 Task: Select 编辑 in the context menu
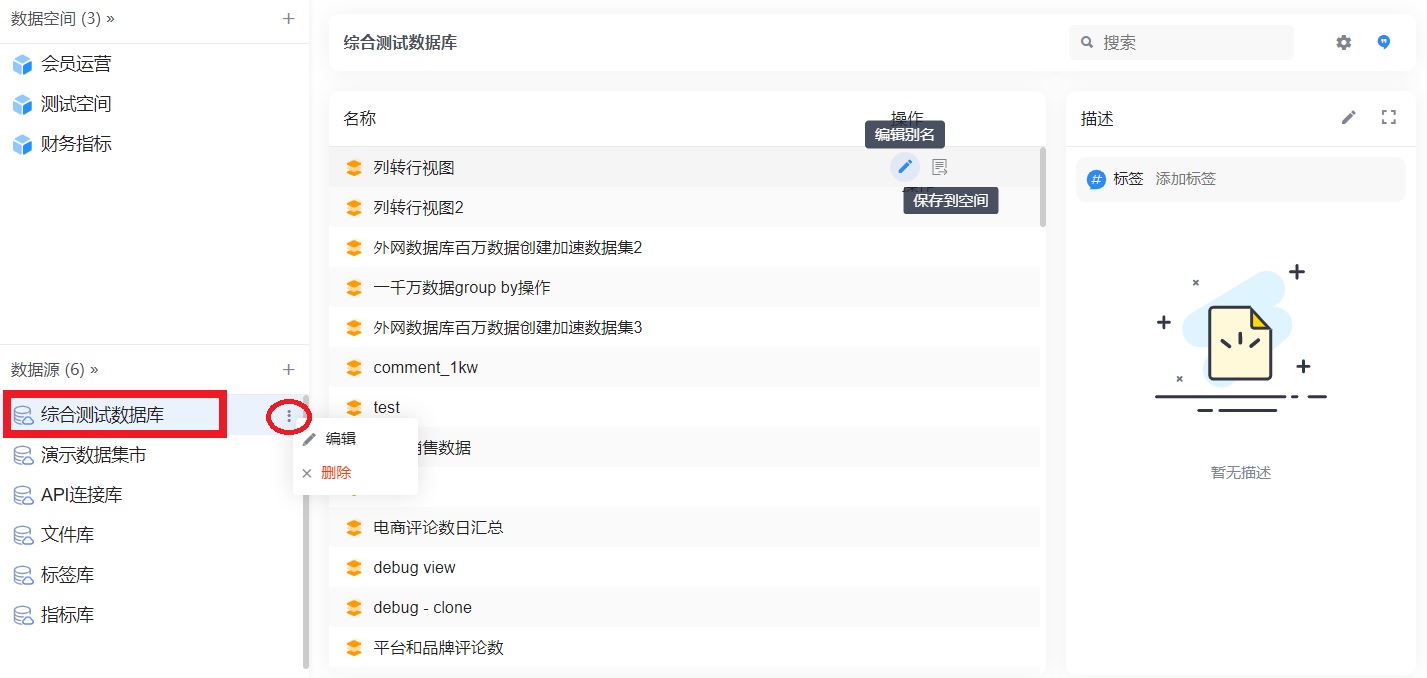pyautogui.click(x=340, y=437)
